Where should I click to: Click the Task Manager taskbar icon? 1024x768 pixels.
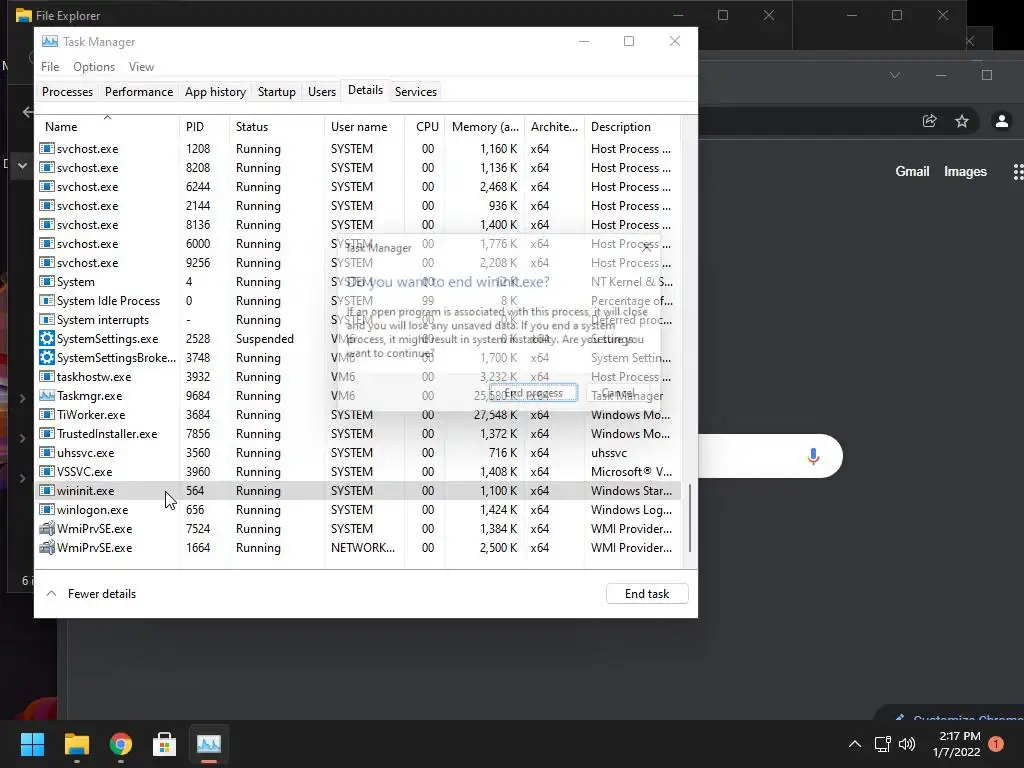[x=209, y=744]
